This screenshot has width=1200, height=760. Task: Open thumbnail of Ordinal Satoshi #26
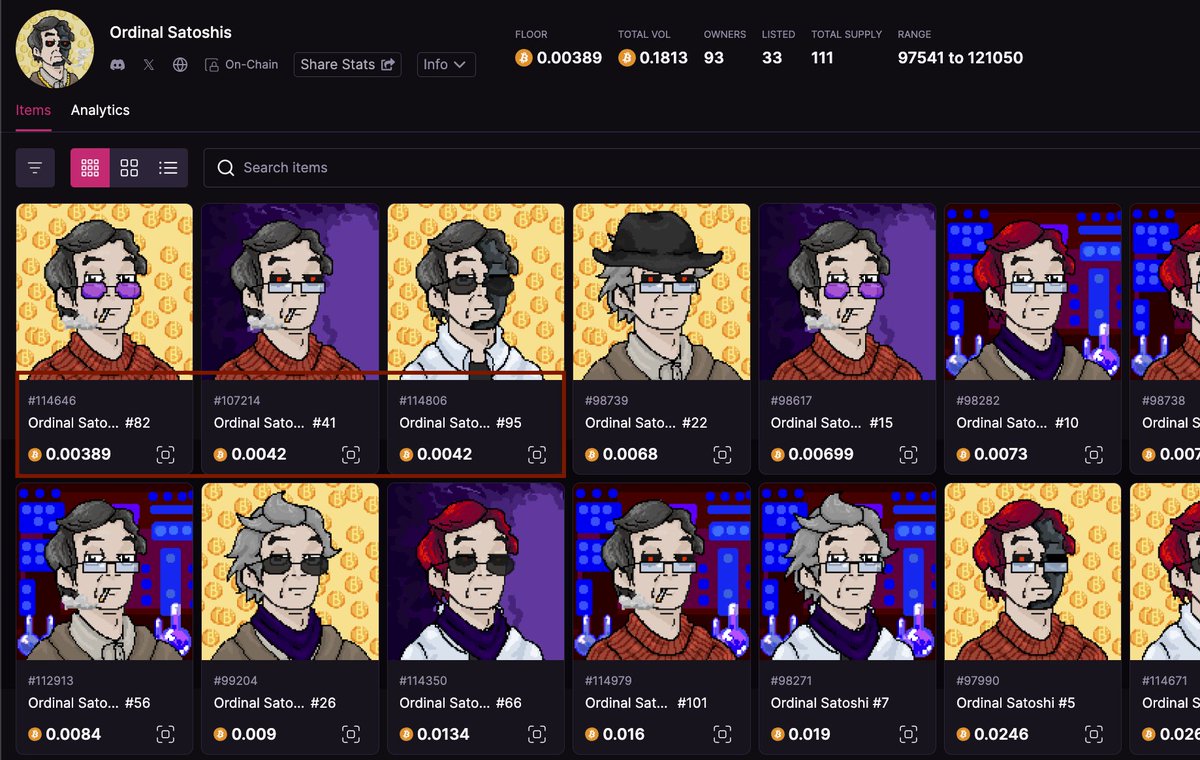(290, 571)
